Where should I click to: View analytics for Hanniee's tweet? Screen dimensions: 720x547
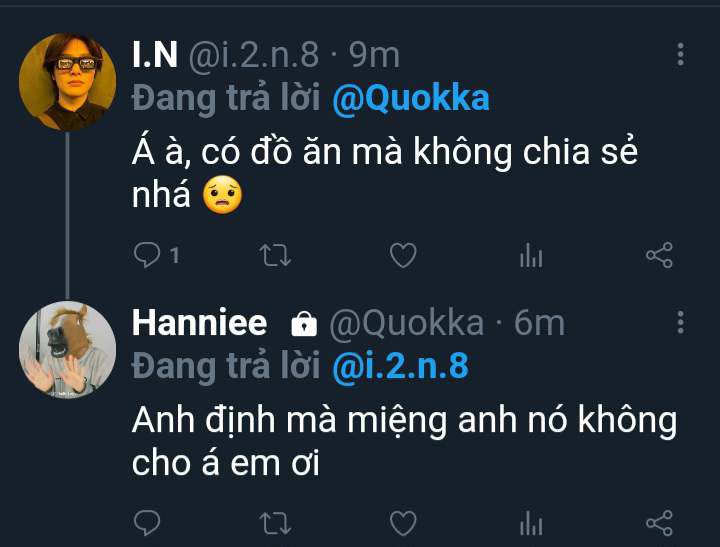point(531,523)
